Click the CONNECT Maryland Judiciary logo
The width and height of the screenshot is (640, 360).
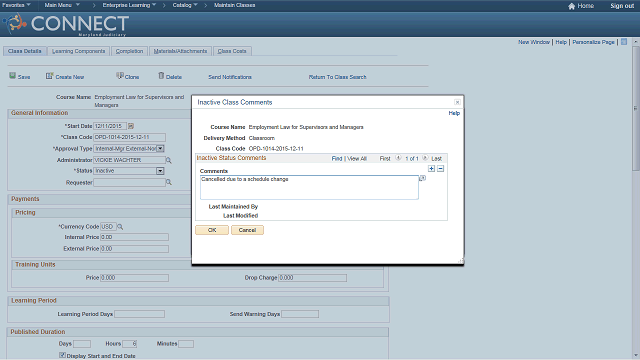click(66, 24)
